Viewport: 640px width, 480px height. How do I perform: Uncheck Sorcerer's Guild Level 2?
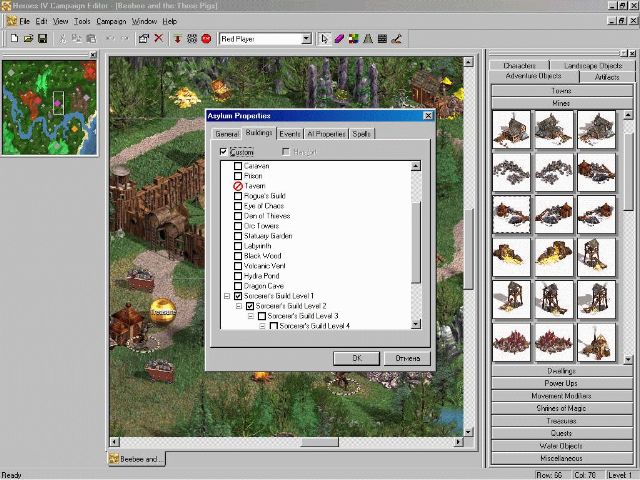pos(250,306)
